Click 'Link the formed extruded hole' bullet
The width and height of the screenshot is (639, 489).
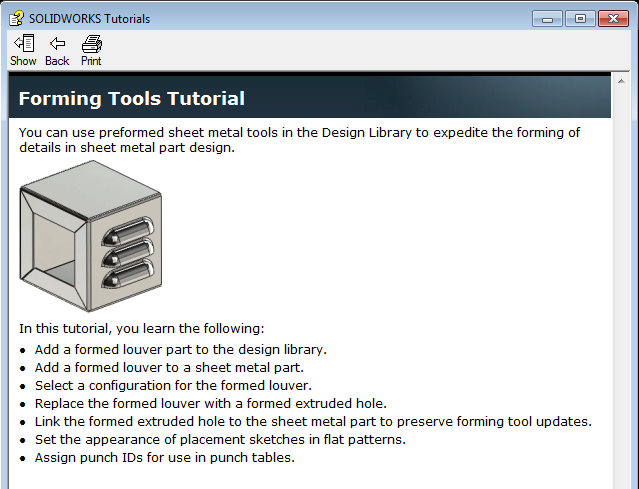313,421
